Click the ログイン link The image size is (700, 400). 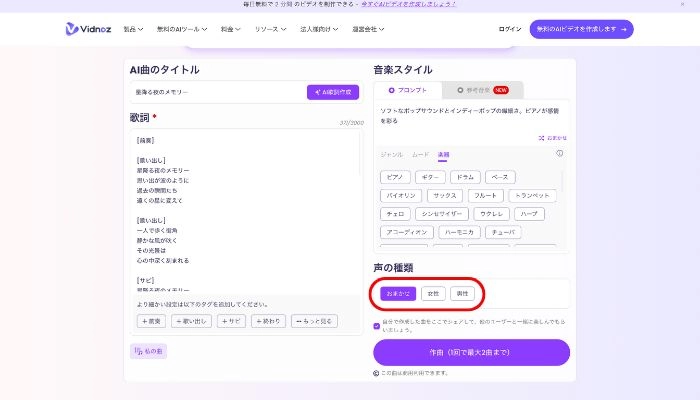click(x=510, y=29)
